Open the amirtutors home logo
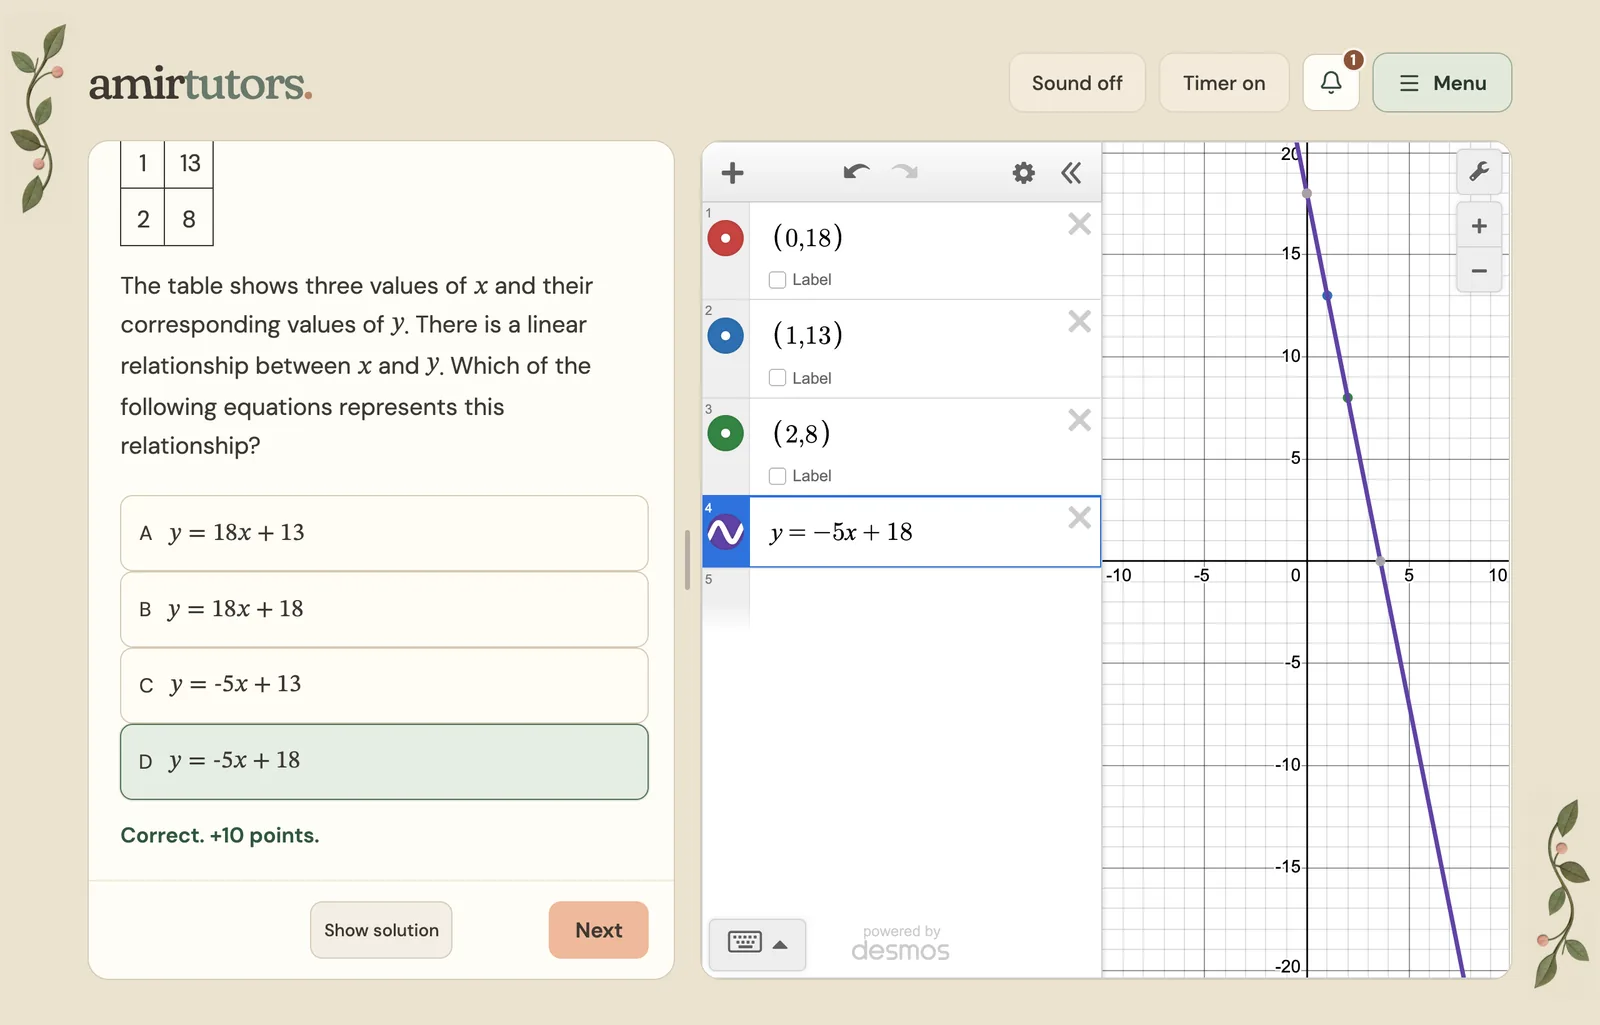Screen dimensions: 1600x1025 [x=200, y=84]
